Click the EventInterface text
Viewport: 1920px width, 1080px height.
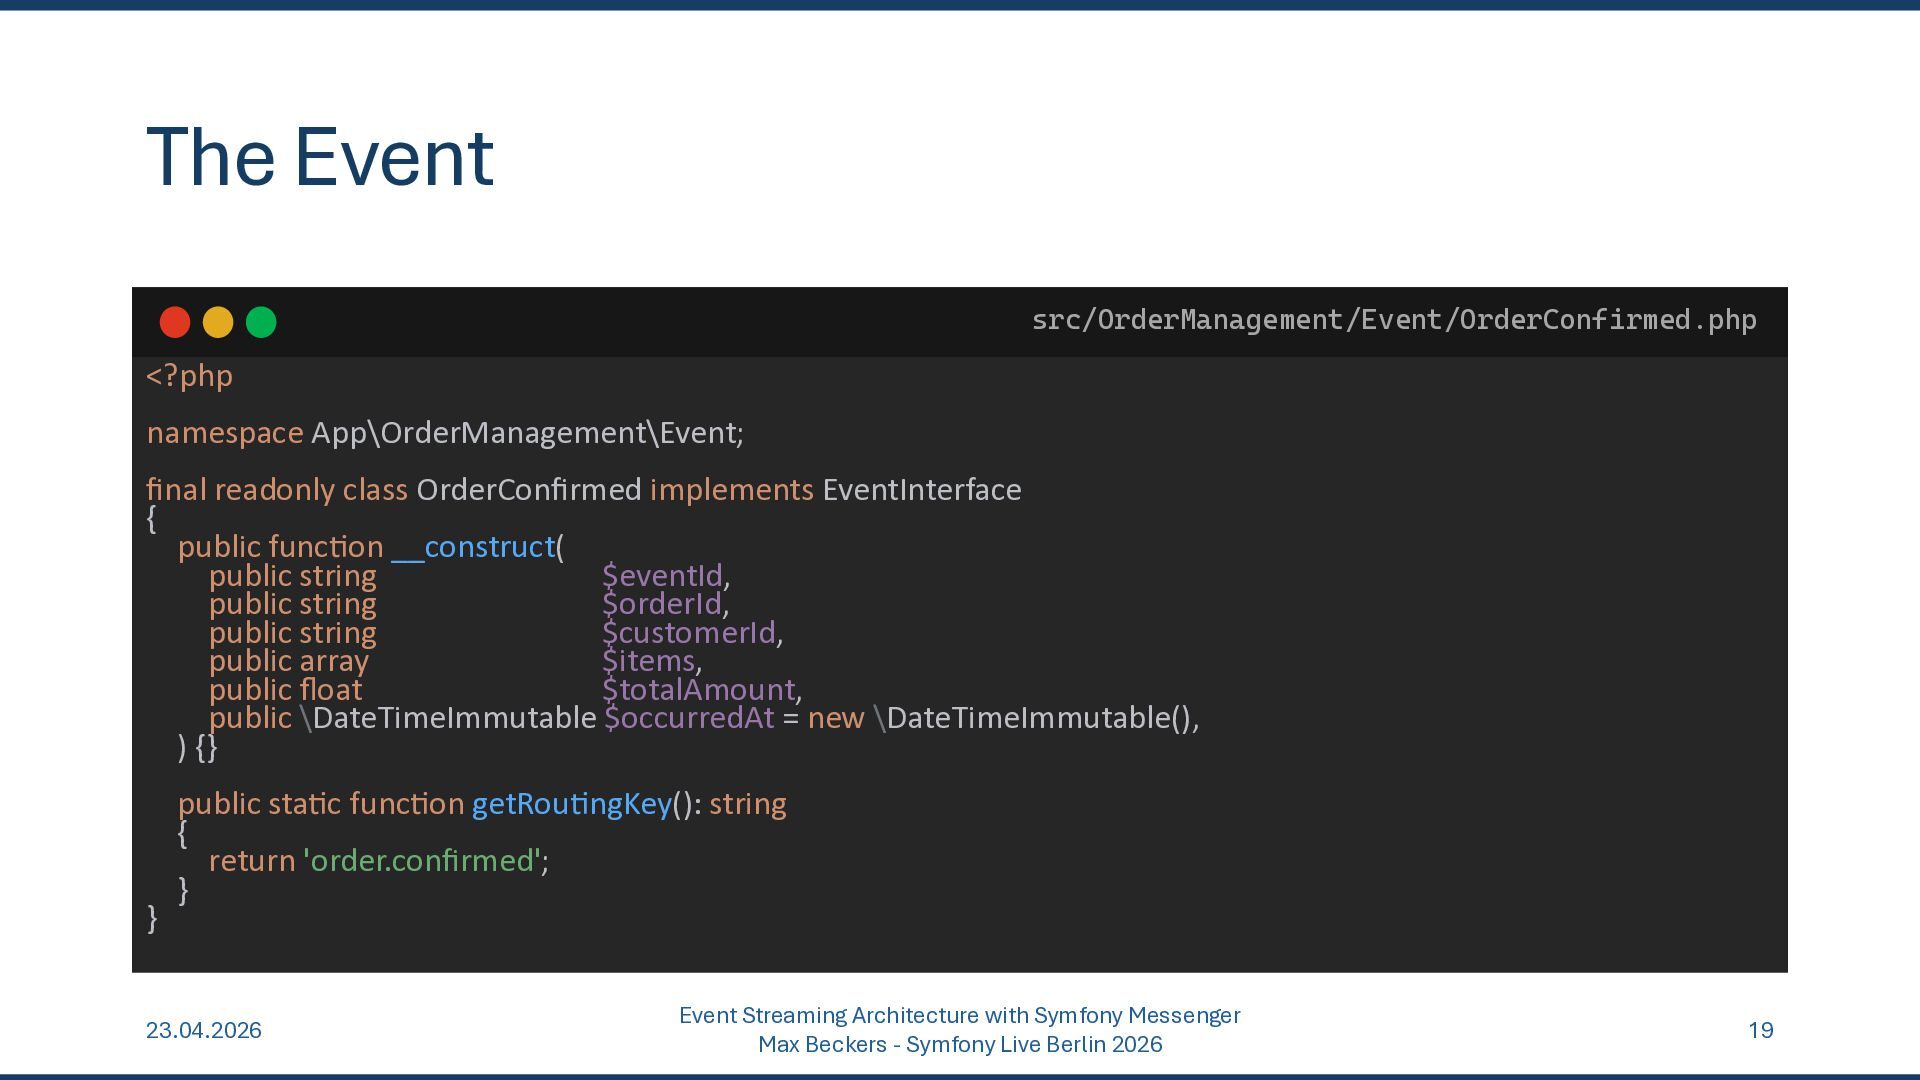[x=921, y=490]
